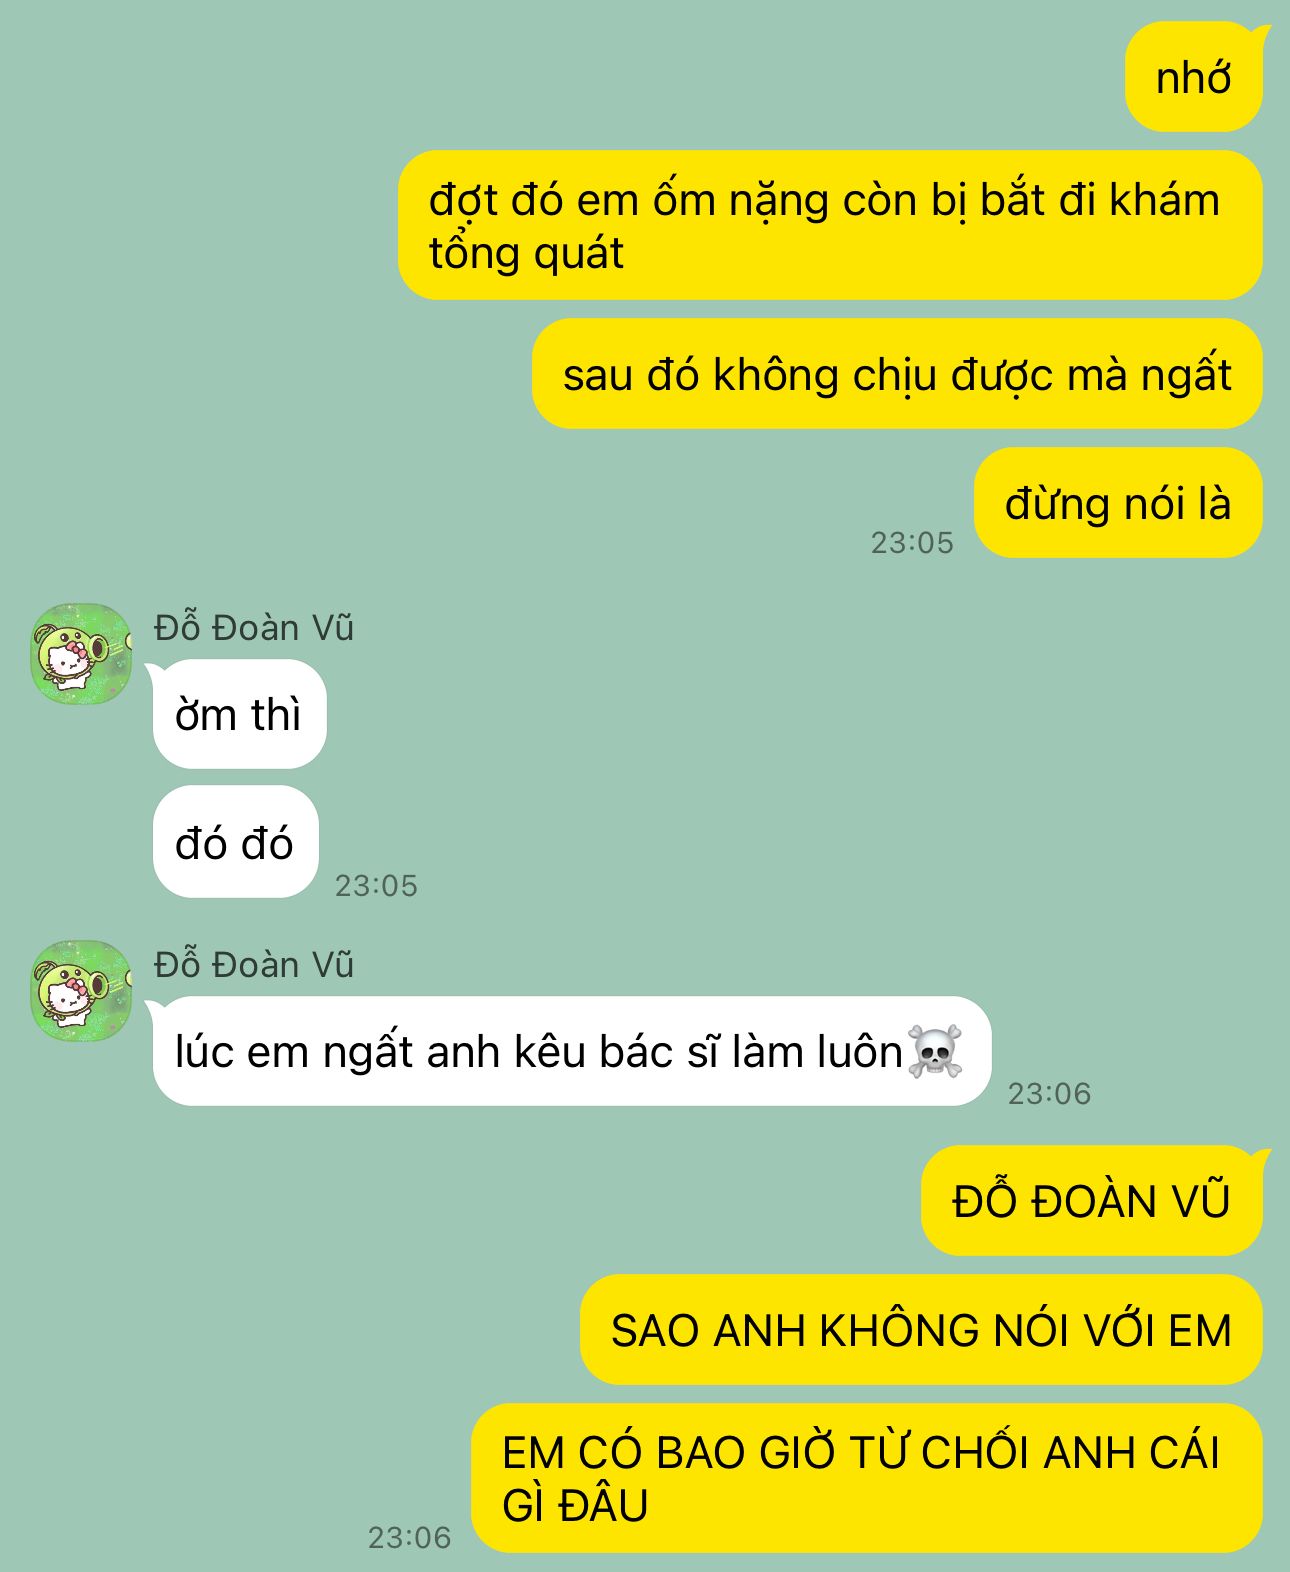Select the 'EM CÓ BAO GIỜ TỪ CHỐI' bubble
Image resolution: width=1290 pixels, height=1572 pixels.
point(866,1478)
